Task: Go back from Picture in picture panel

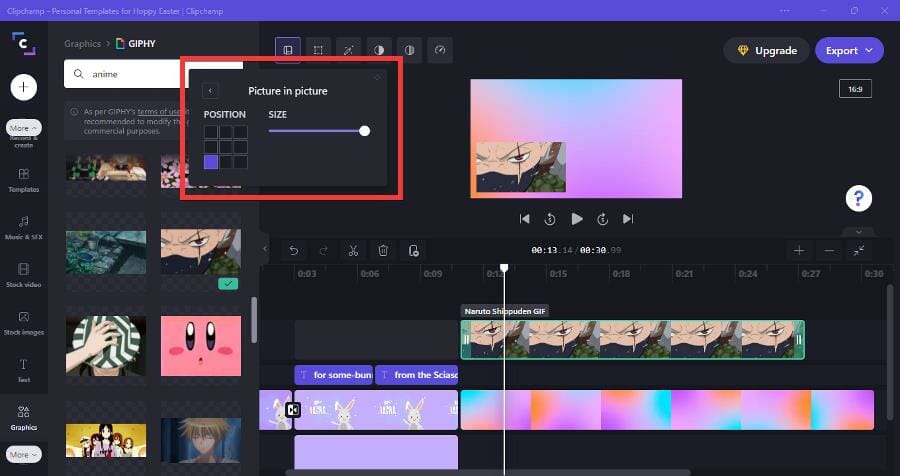Action: click(210, 91)
